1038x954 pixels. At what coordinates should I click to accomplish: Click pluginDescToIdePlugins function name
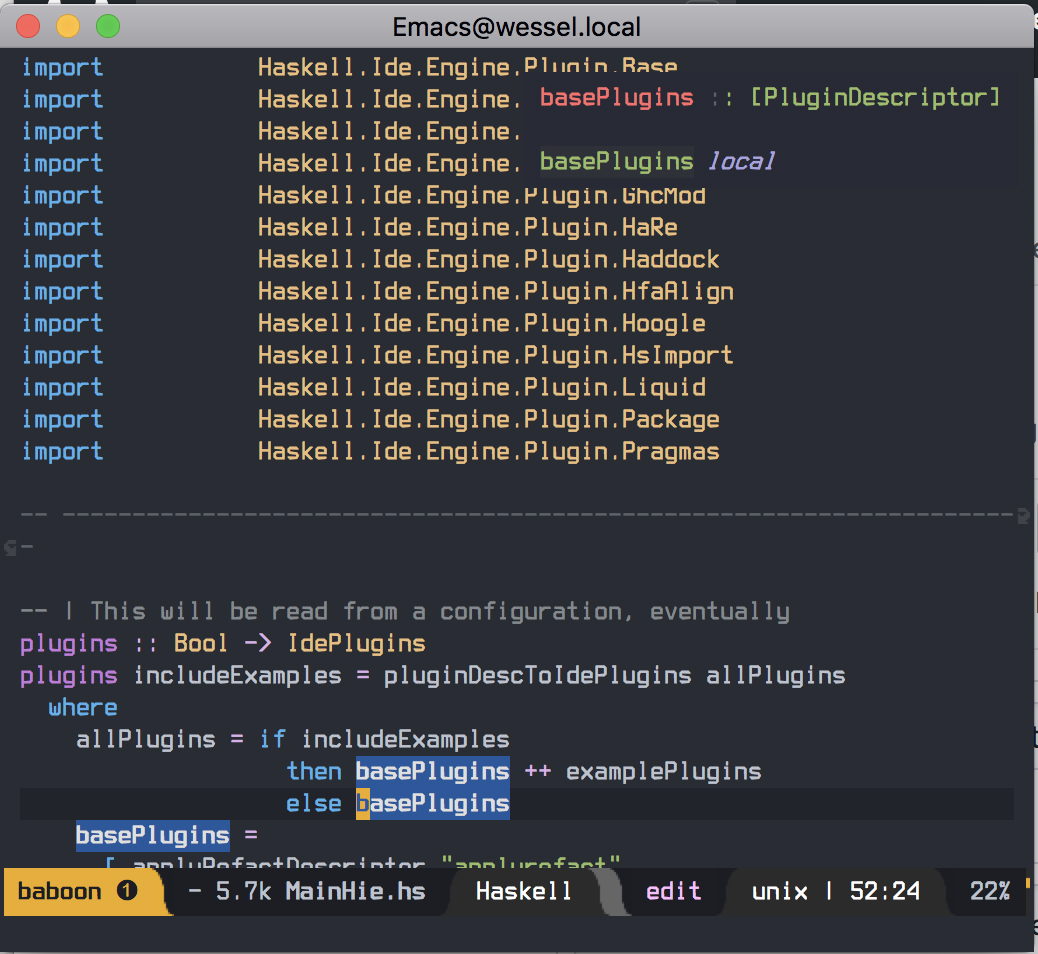point(538,675)
